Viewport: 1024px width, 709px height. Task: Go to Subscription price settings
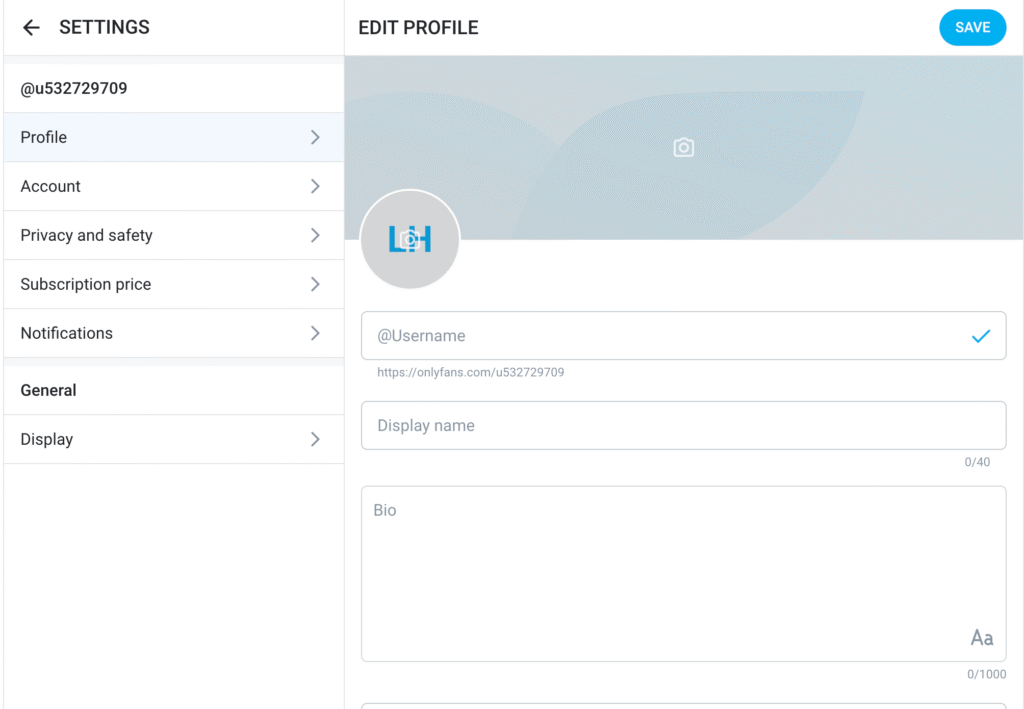tap(86, 284)
